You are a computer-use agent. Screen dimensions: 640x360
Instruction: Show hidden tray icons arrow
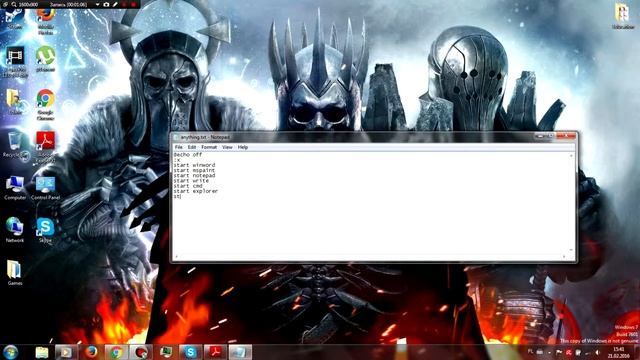pos(549,353)
